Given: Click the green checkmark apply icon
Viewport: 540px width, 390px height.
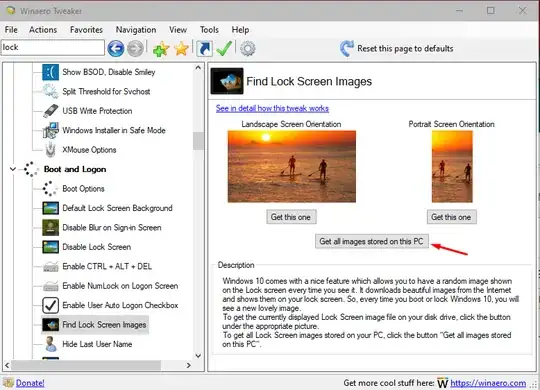Looking at the screenshot, I should point(224,48).
